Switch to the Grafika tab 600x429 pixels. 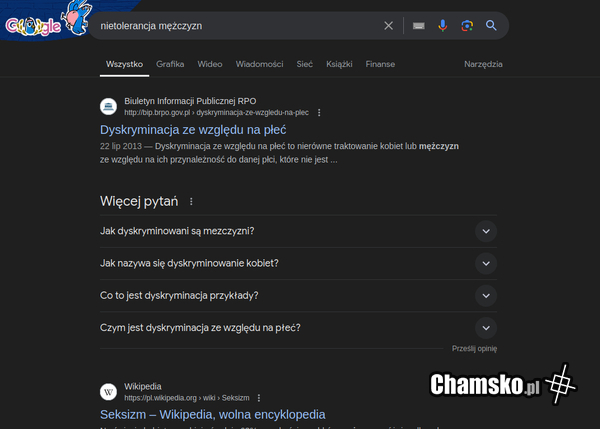click(170, 64)
